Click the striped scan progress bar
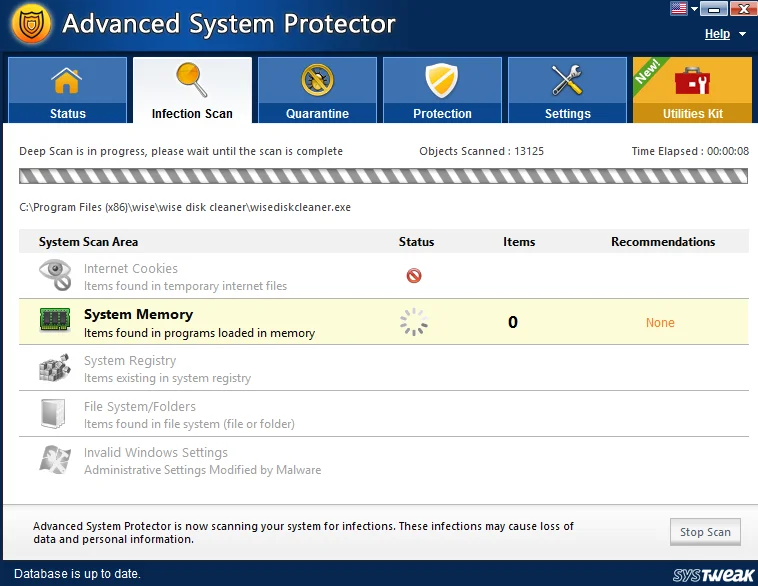 (383, 176)
